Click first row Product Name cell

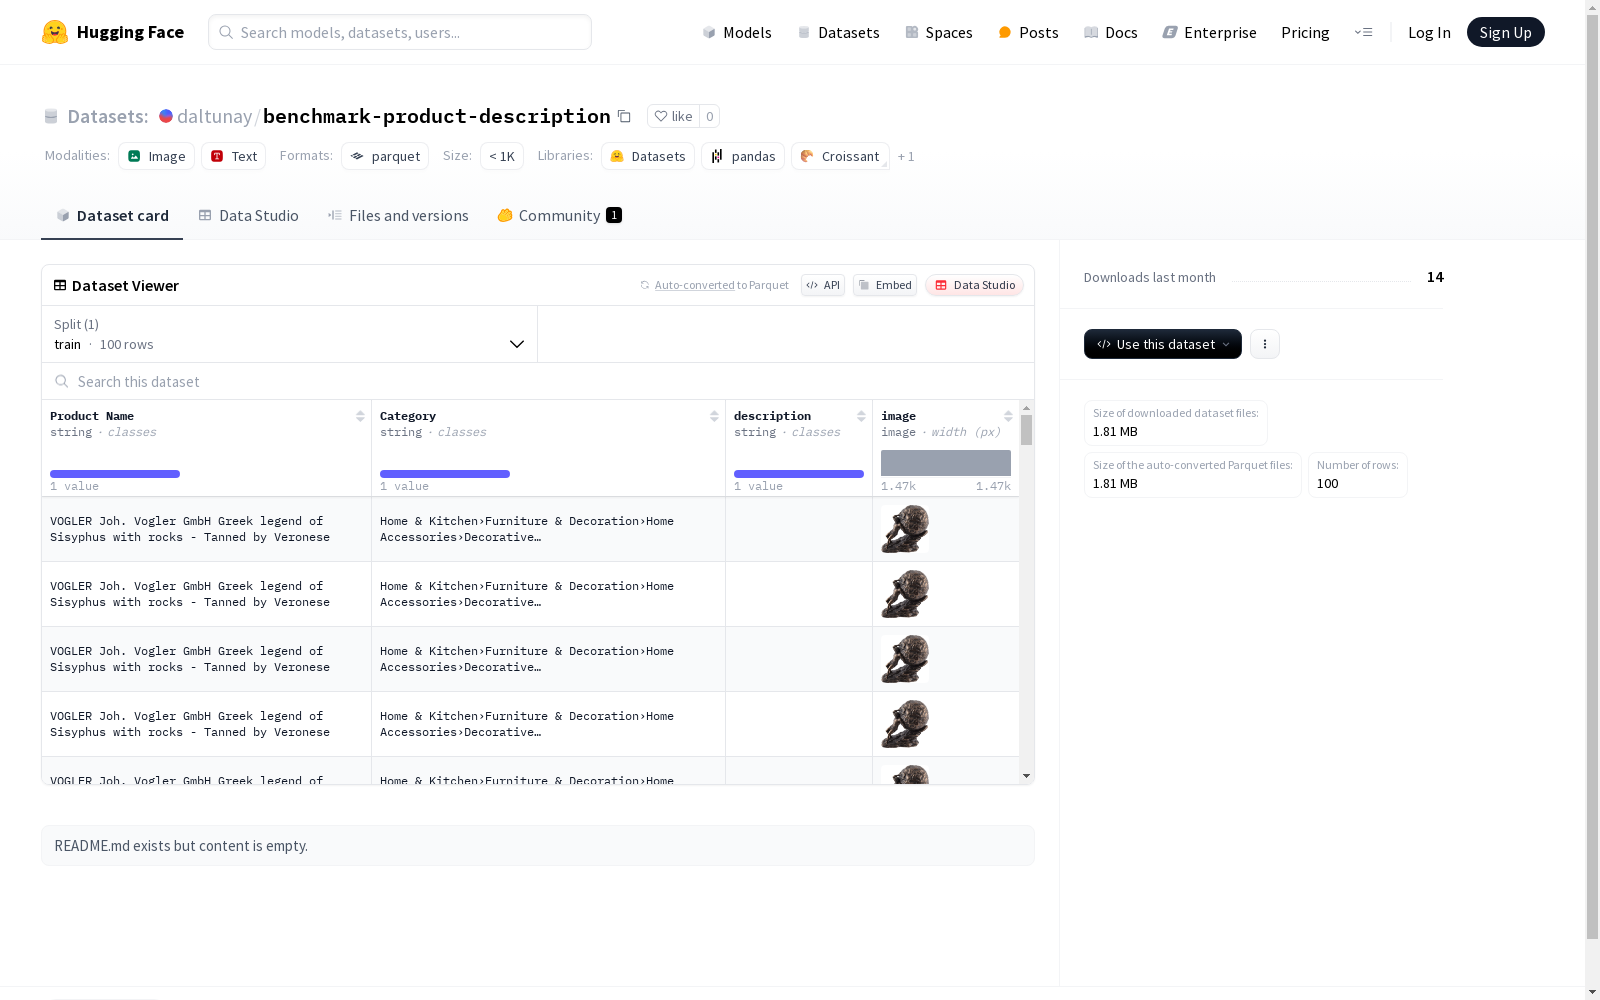206,529
